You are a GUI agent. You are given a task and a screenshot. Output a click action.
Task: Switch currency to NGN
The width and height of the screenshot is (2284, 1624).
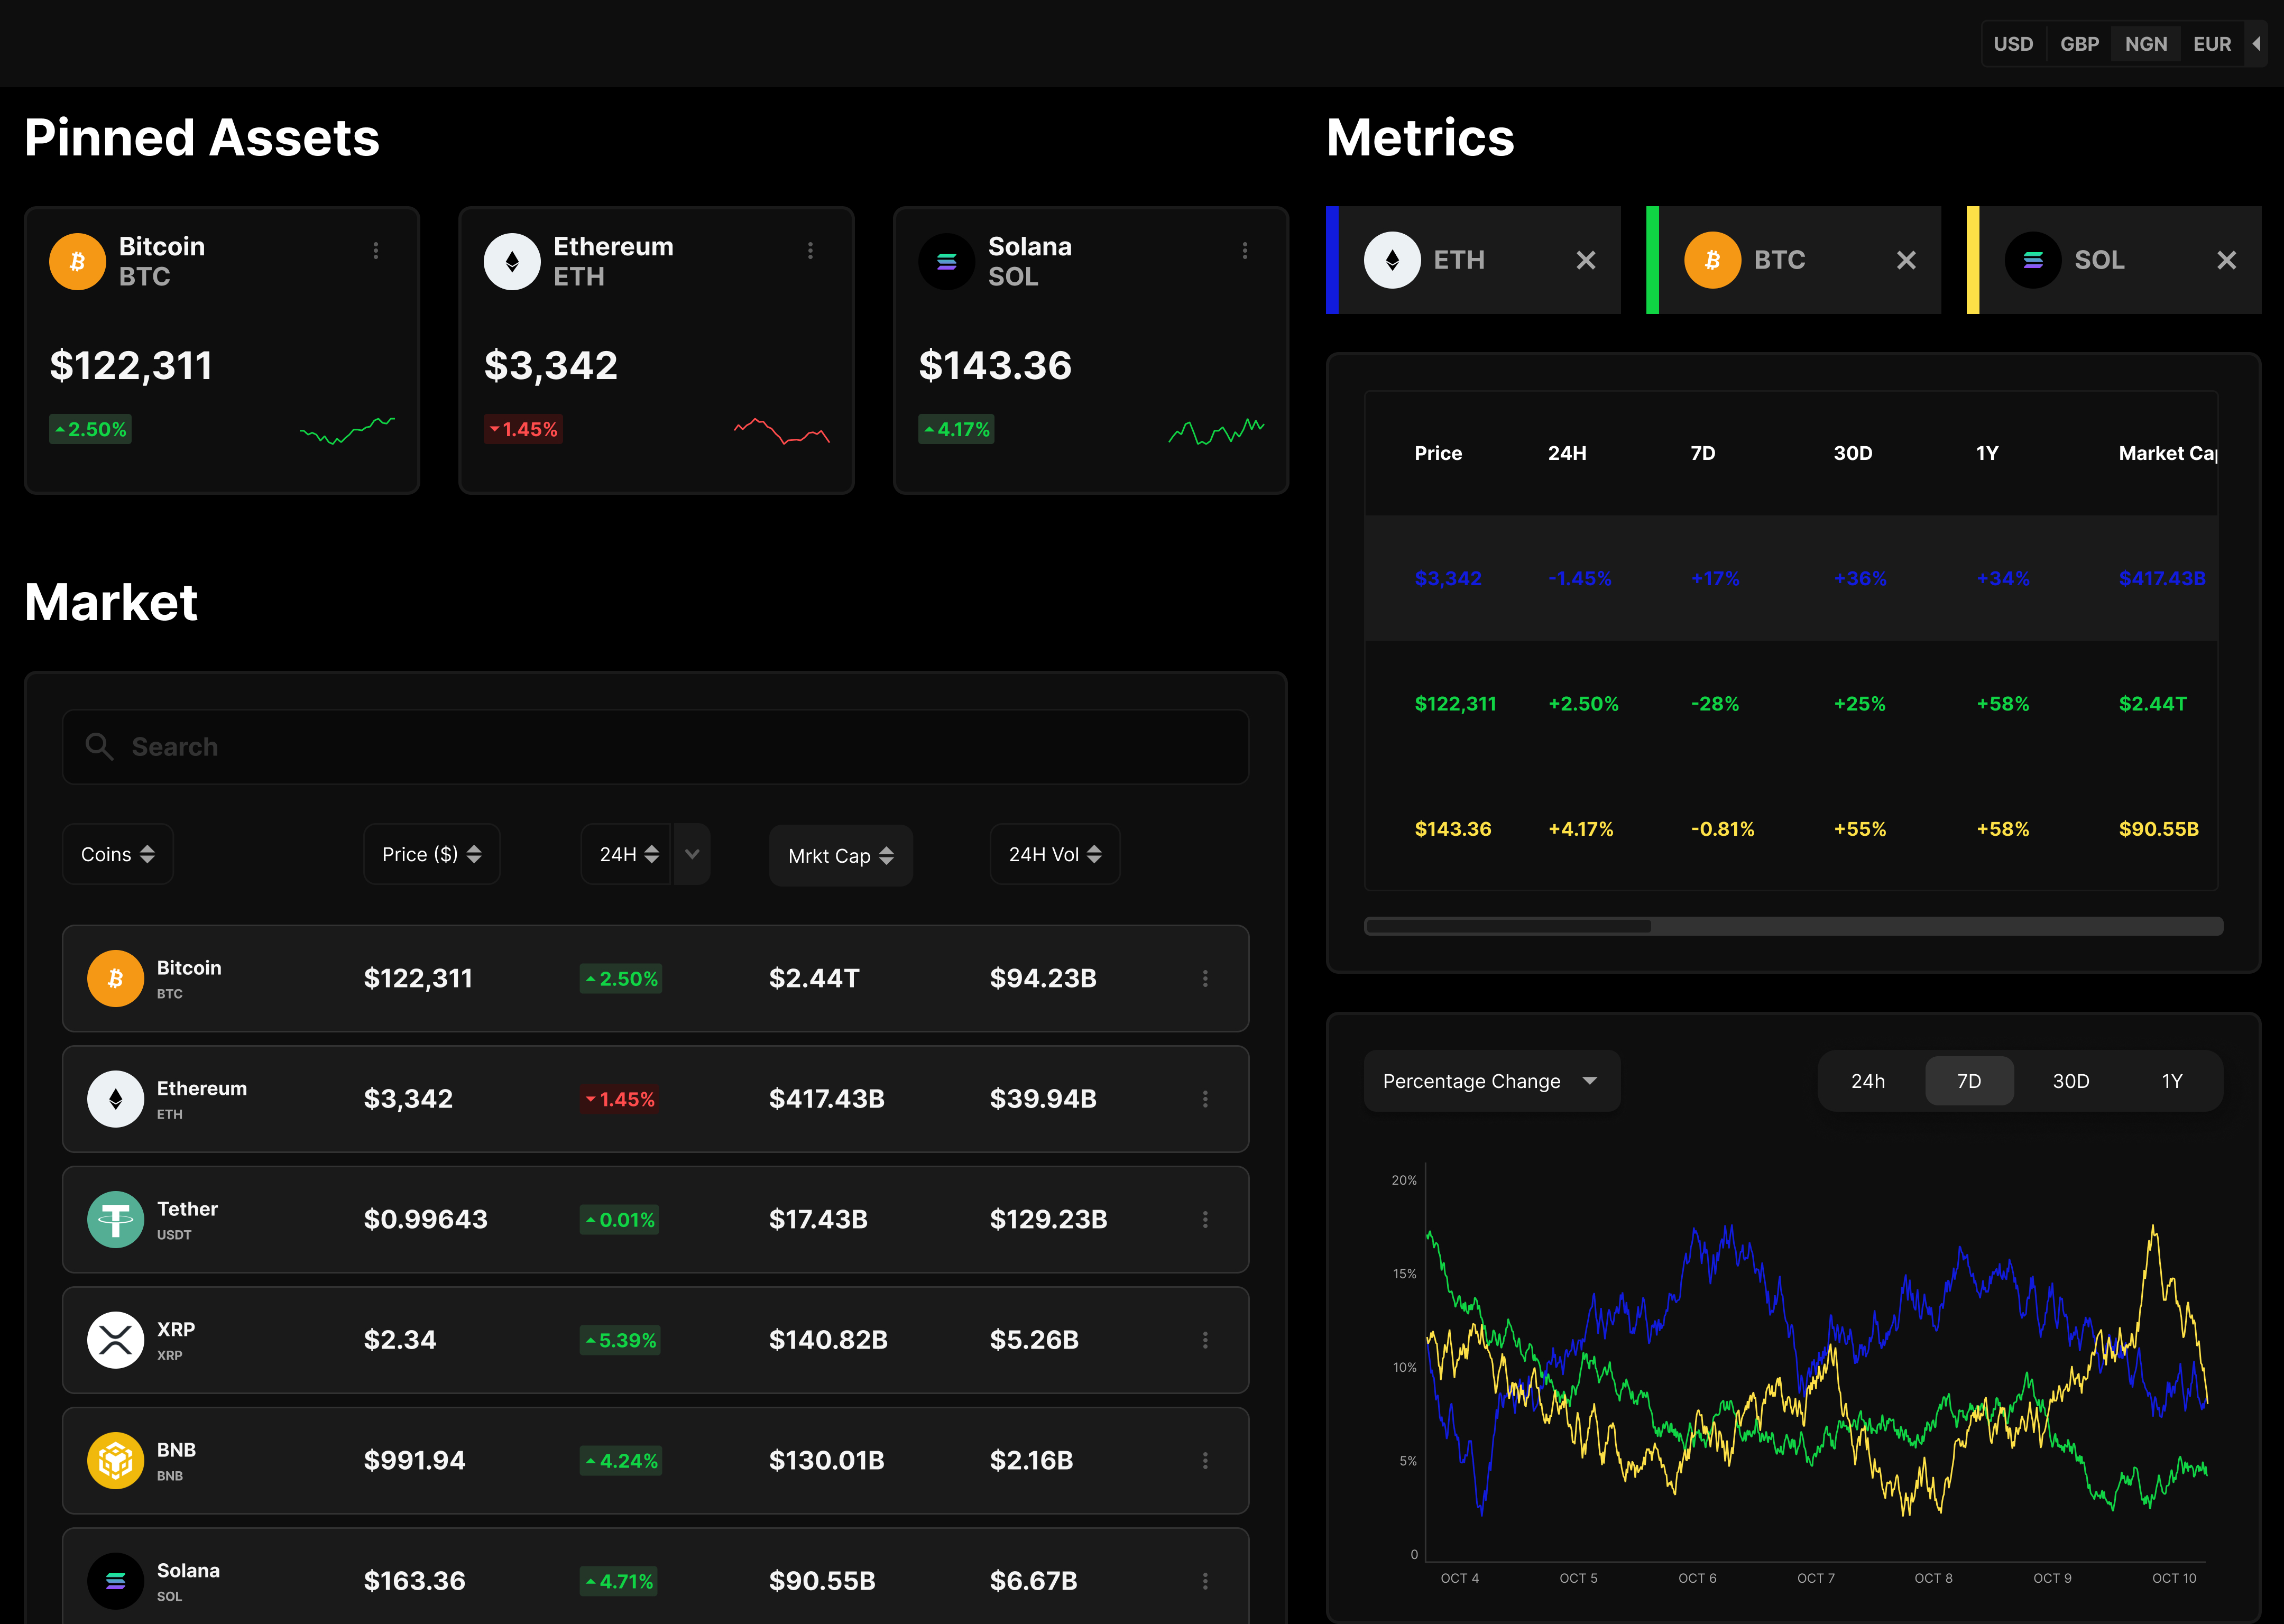[x=2145, y=44]
